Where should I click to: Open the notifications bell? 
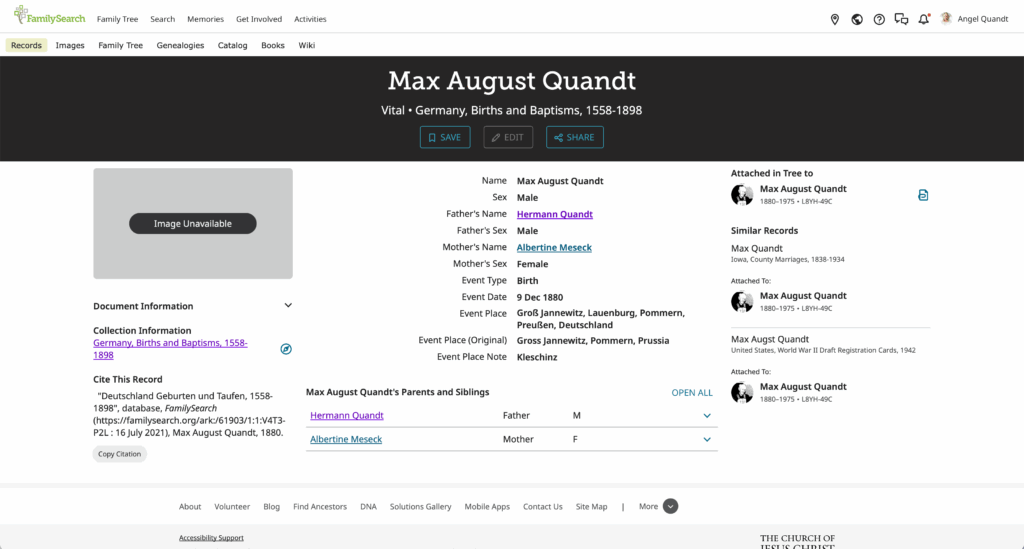[x=923, y=20]
